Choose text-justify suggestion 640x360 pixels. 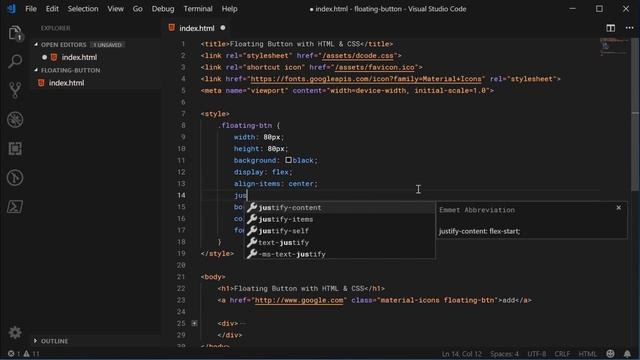340,242
